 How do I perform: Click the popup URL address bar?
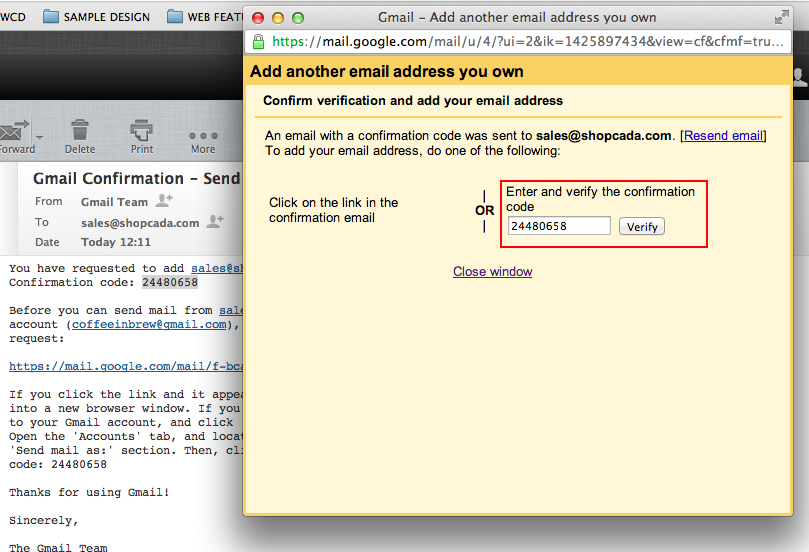(x=518, y=41)
